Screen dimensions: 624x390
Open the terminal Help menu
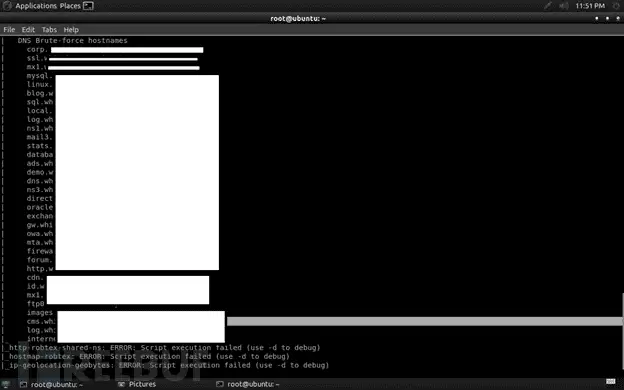click(x=71, y=30)
